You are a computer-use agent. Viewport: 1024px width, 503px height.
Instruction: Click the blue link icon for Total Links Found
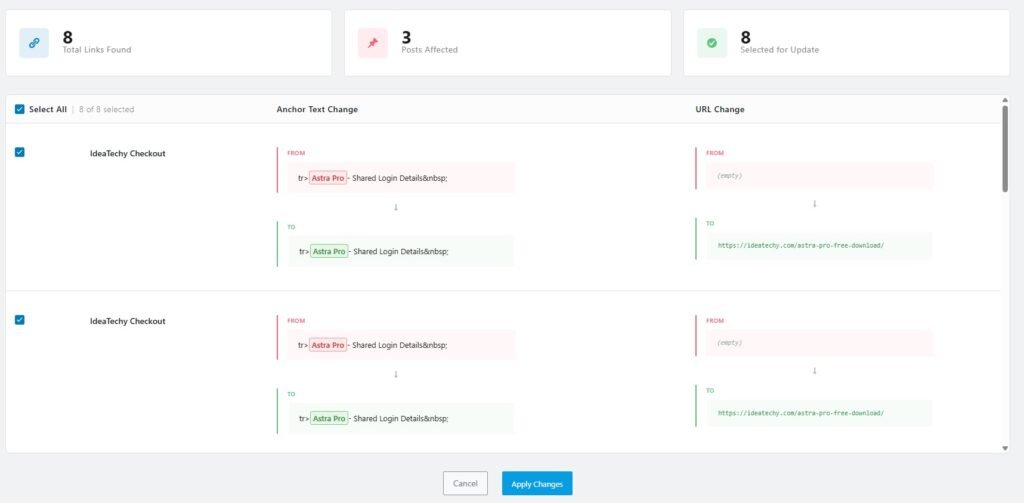click(34, 43)
